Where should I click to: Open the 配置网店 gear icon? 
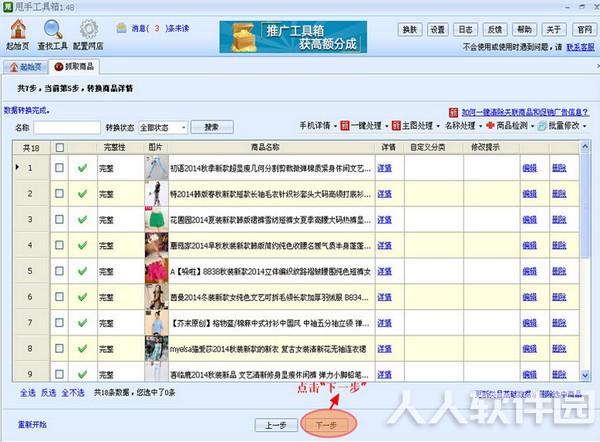click(x=88, y=35)
